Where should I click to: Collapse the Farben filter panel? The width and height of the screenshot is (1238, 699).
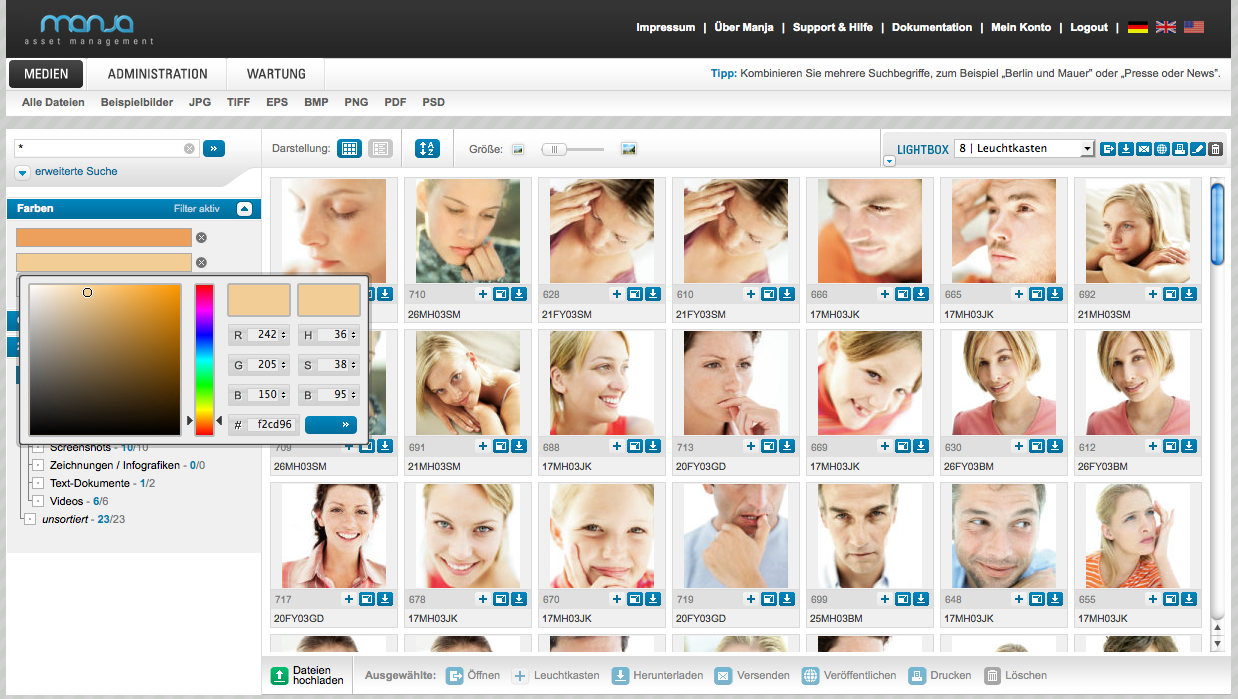(244, 209)
